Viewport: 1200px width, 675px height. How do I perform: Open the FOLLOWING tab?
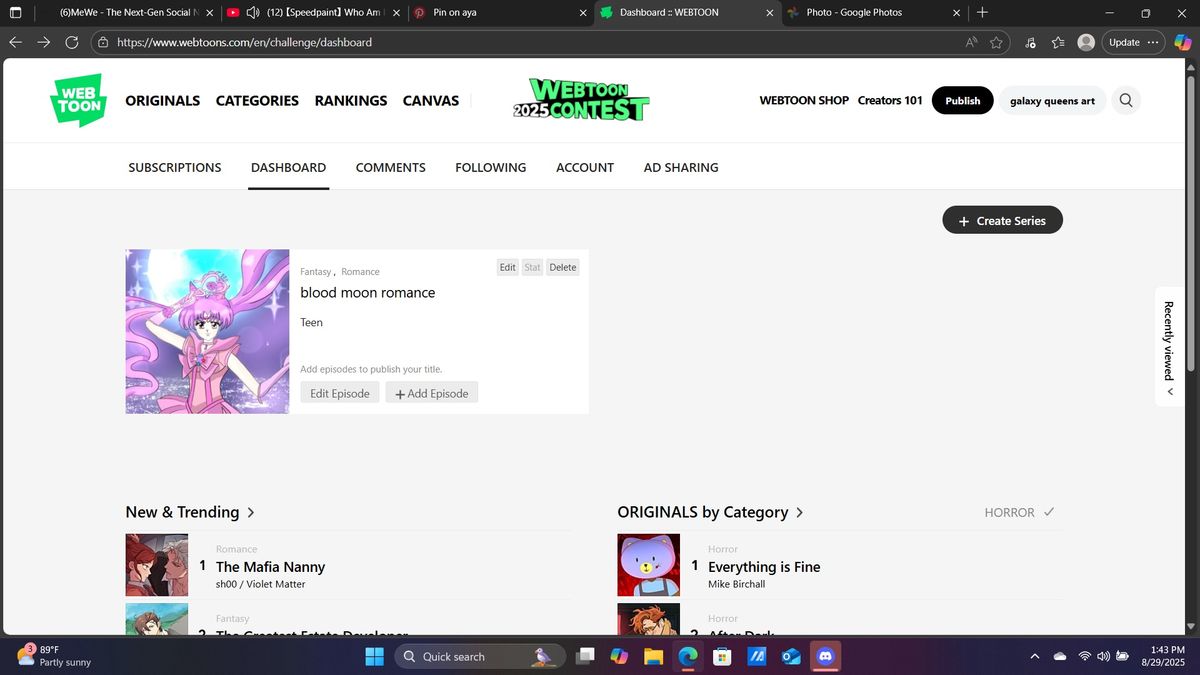tap(490, 167)
